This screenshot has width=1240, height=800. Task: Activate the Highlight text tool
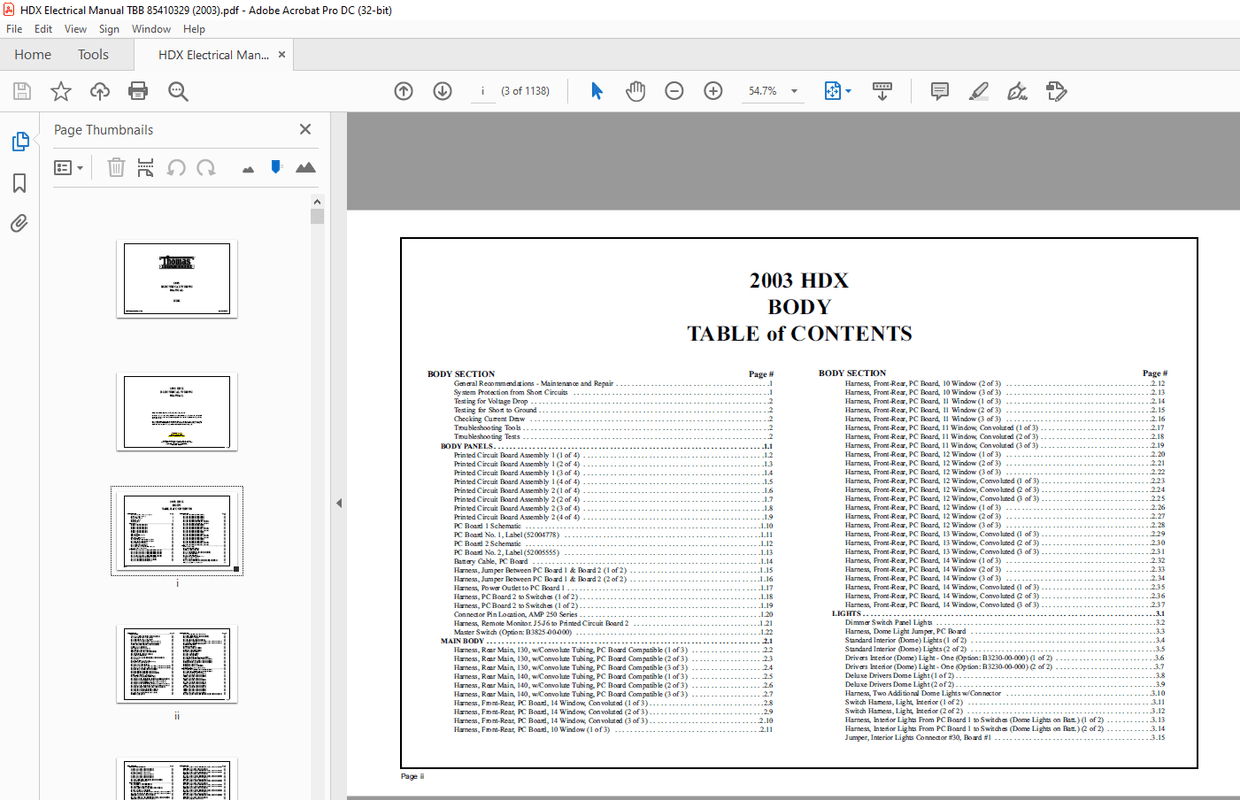(x=979, y=91)
